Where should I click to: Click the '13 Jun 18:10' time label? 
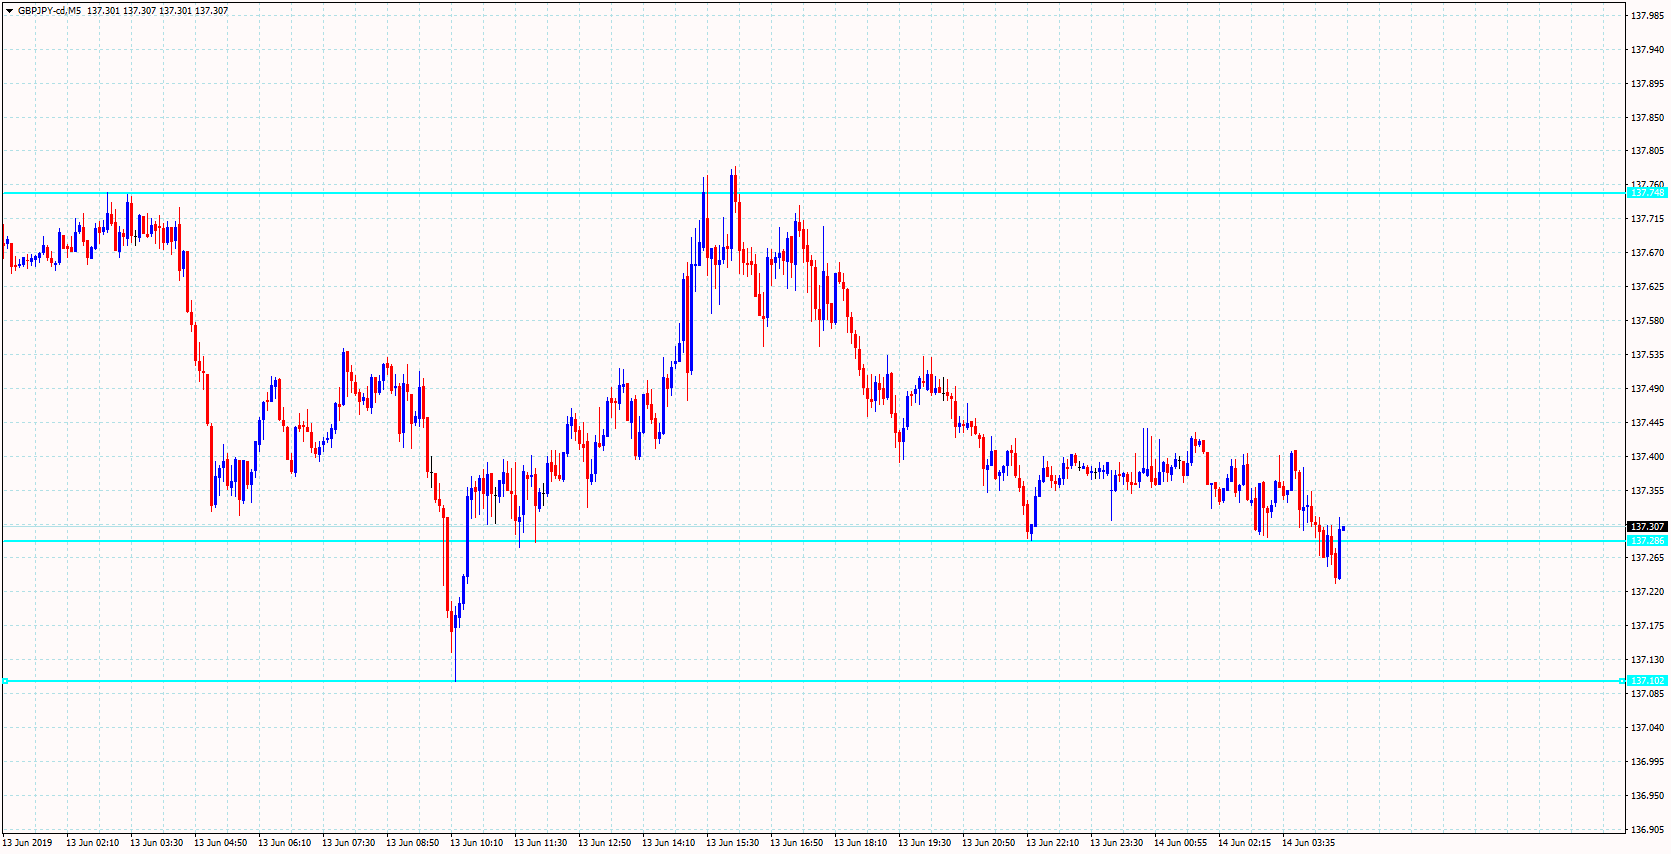coord(860,843)
